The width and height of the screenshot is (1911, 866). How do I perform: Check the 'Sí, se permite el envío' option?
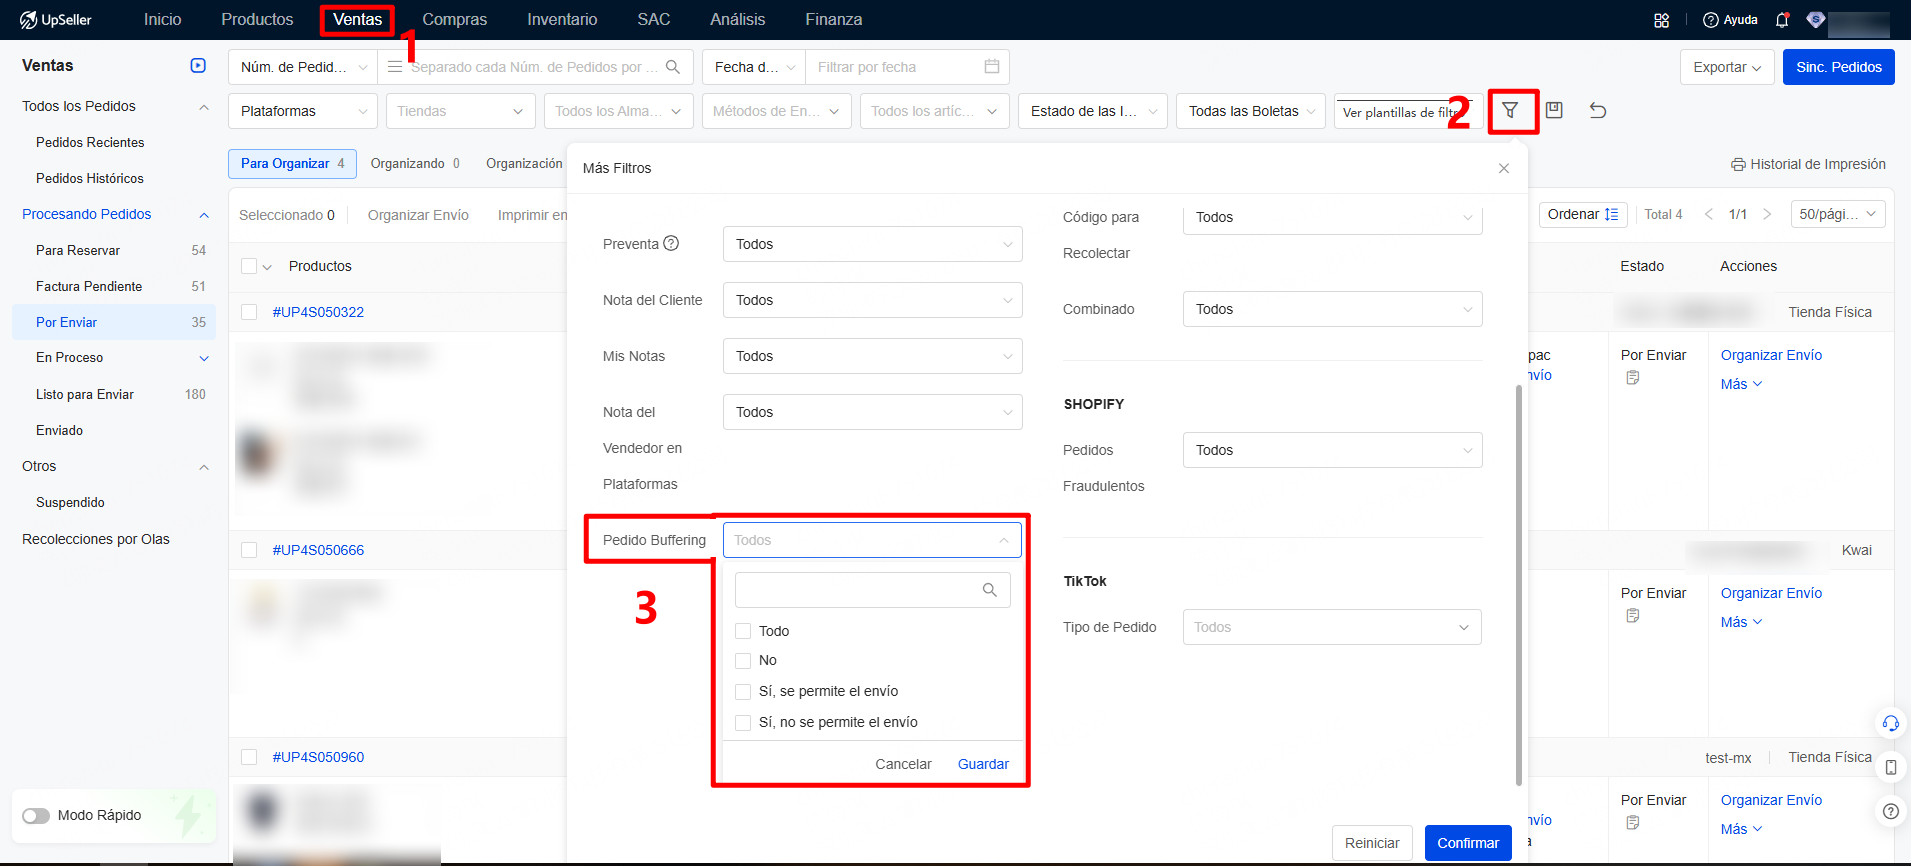[743, 691]
